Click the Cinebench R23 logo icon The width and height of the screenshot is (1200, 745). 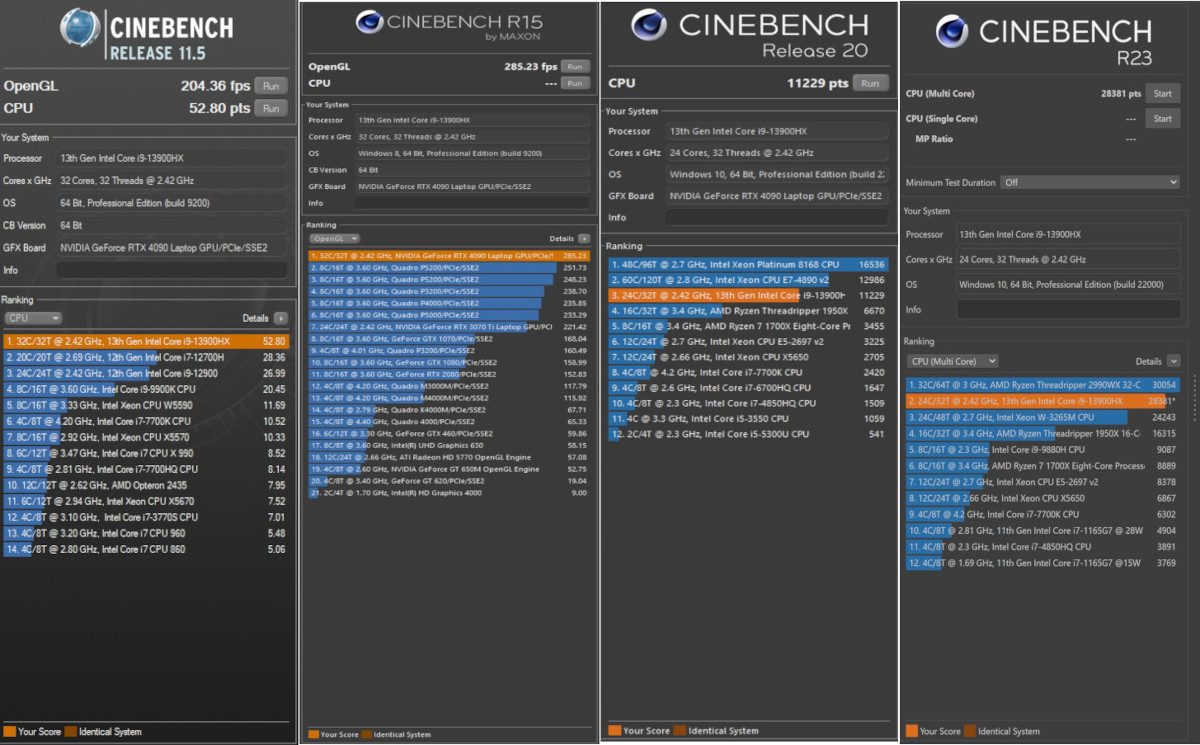(x=951, y=32)
